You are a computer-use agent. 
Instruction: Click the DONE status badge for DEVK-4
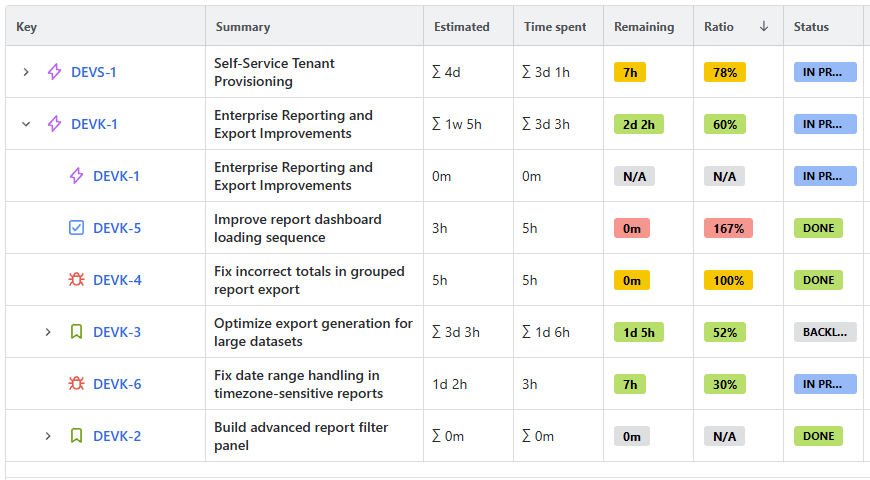[x=818, y=280]
